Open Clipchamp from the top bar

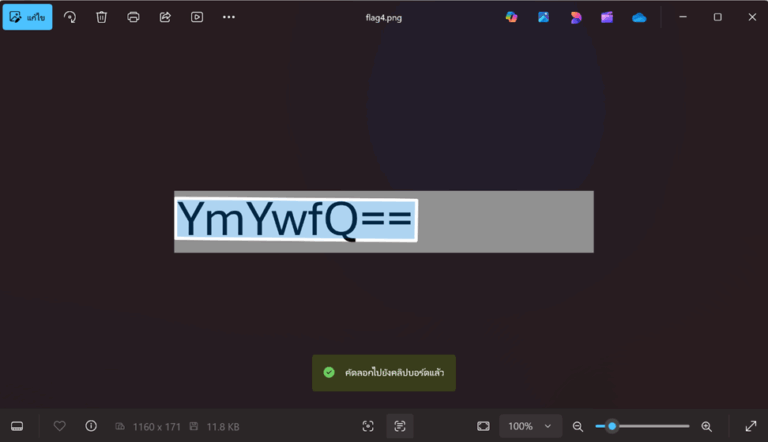click(x=607, y=17)
